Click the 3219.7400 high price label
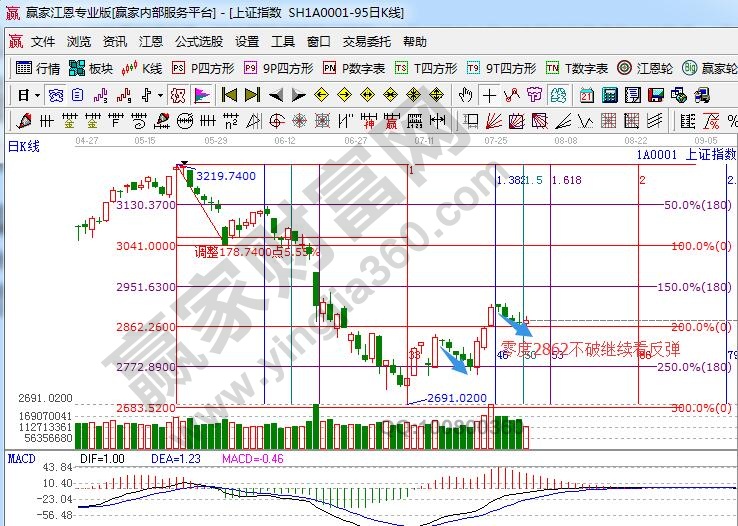Screen dimensions: 738x526 [x=226, y=176]
